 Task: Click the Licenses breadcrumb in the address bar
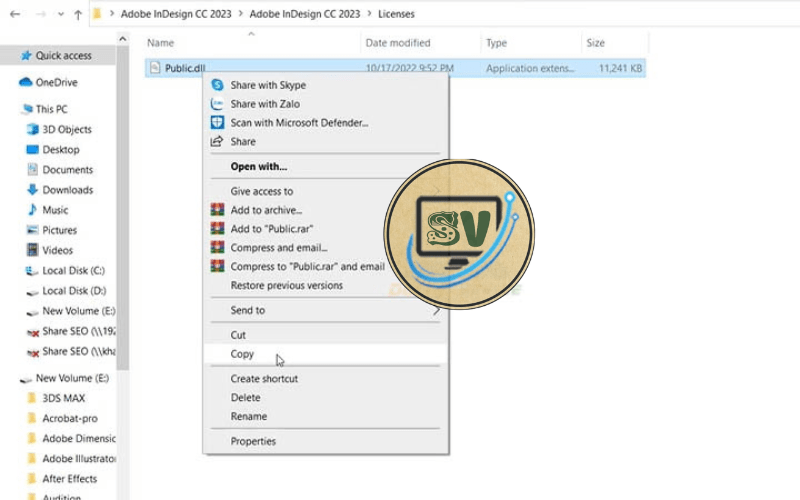396,14
